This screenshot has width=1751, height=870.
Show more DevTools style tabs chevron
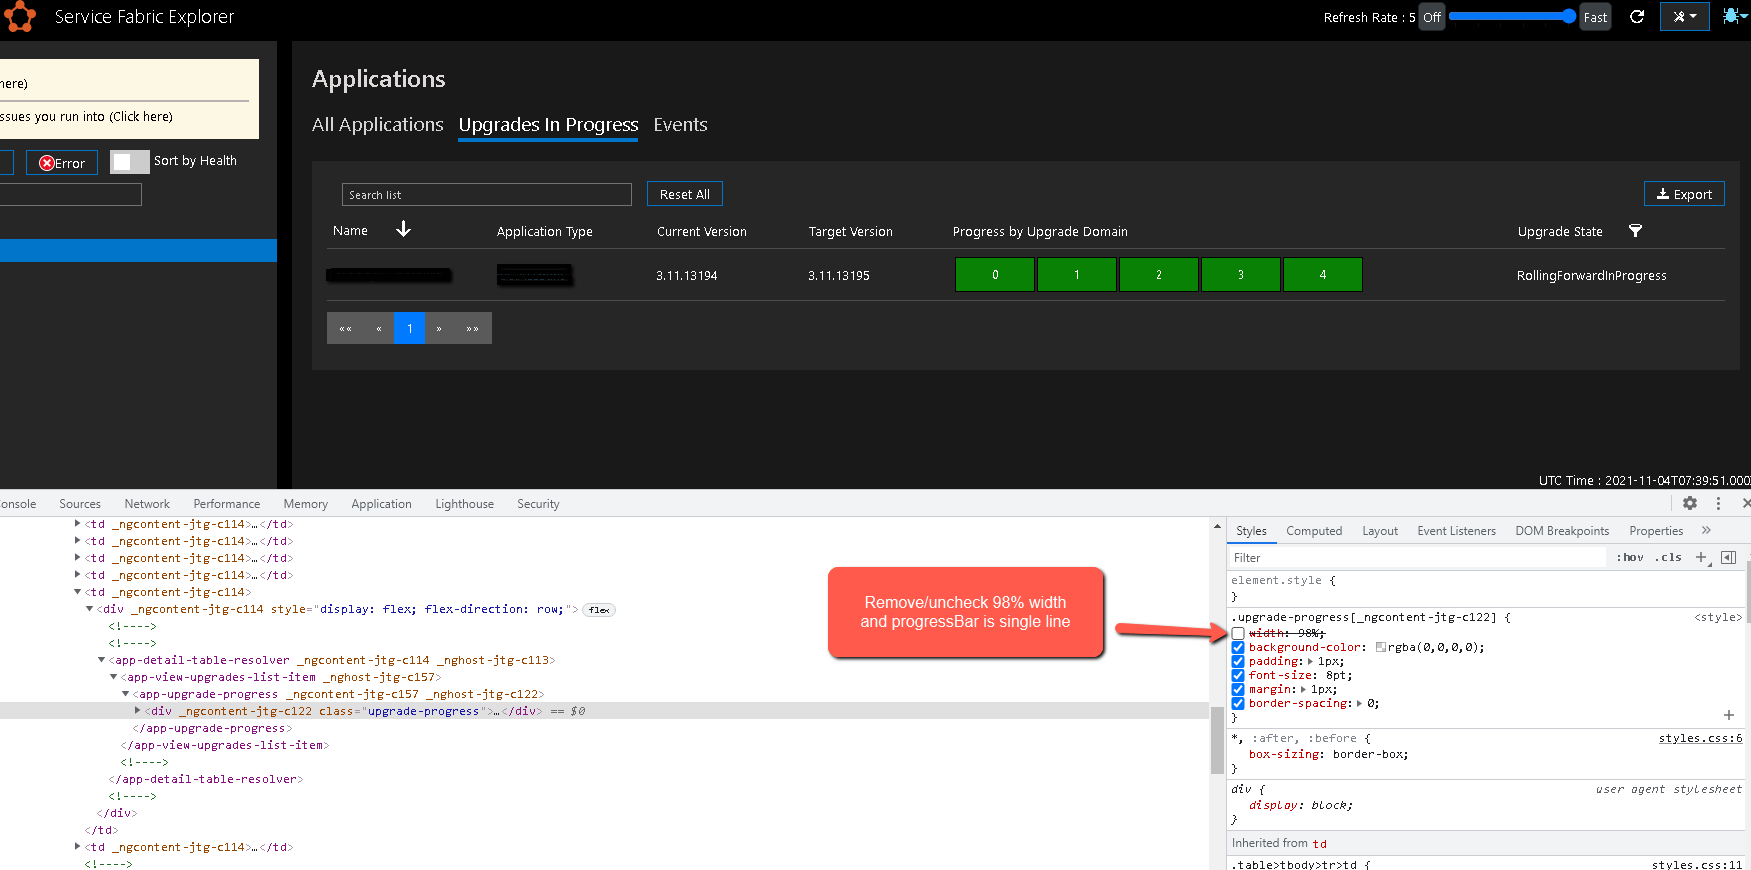click(1706, 531)
